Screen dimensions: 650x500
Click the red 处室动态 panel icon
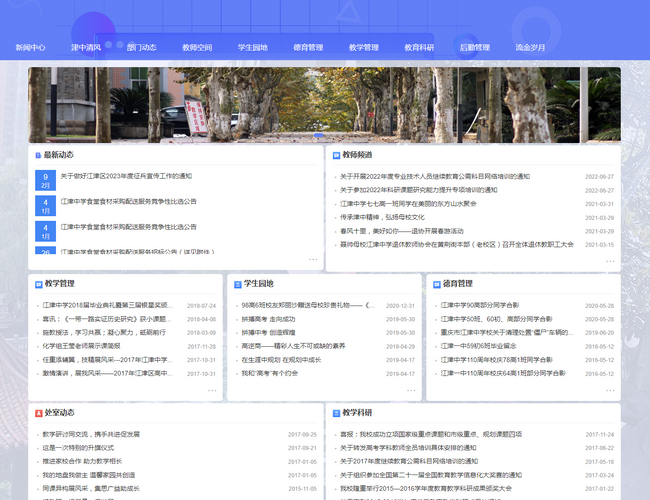tap(39, 413)
